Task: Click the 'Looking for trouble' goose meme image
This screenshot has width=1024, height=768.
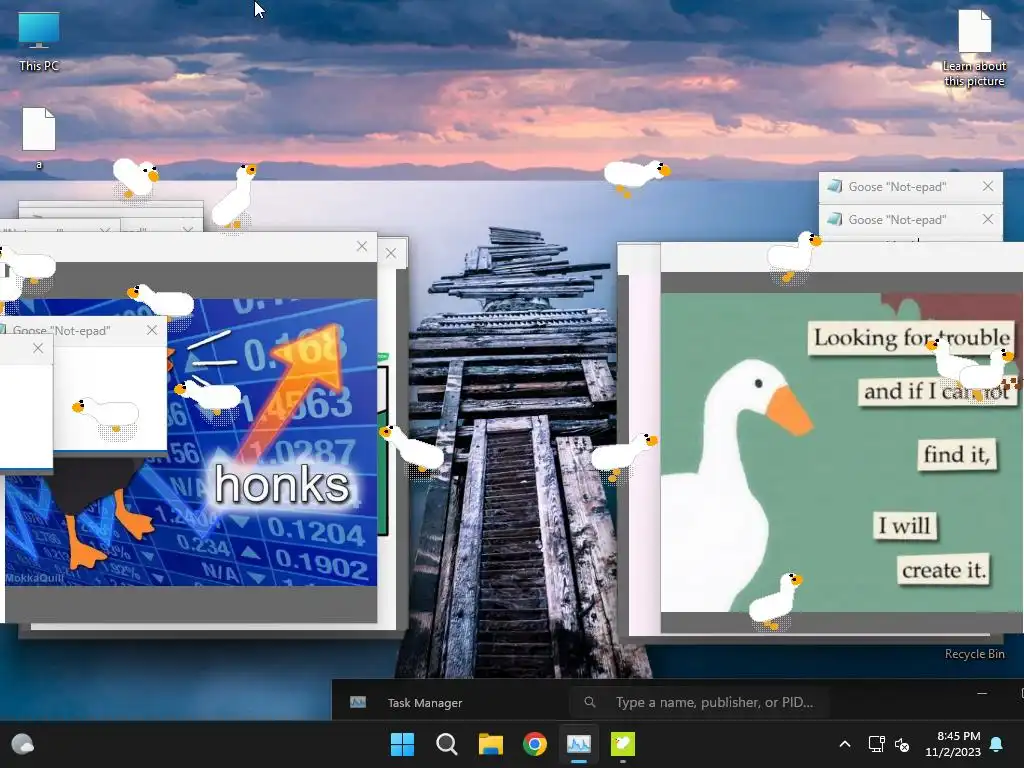Action: point(842,452)
